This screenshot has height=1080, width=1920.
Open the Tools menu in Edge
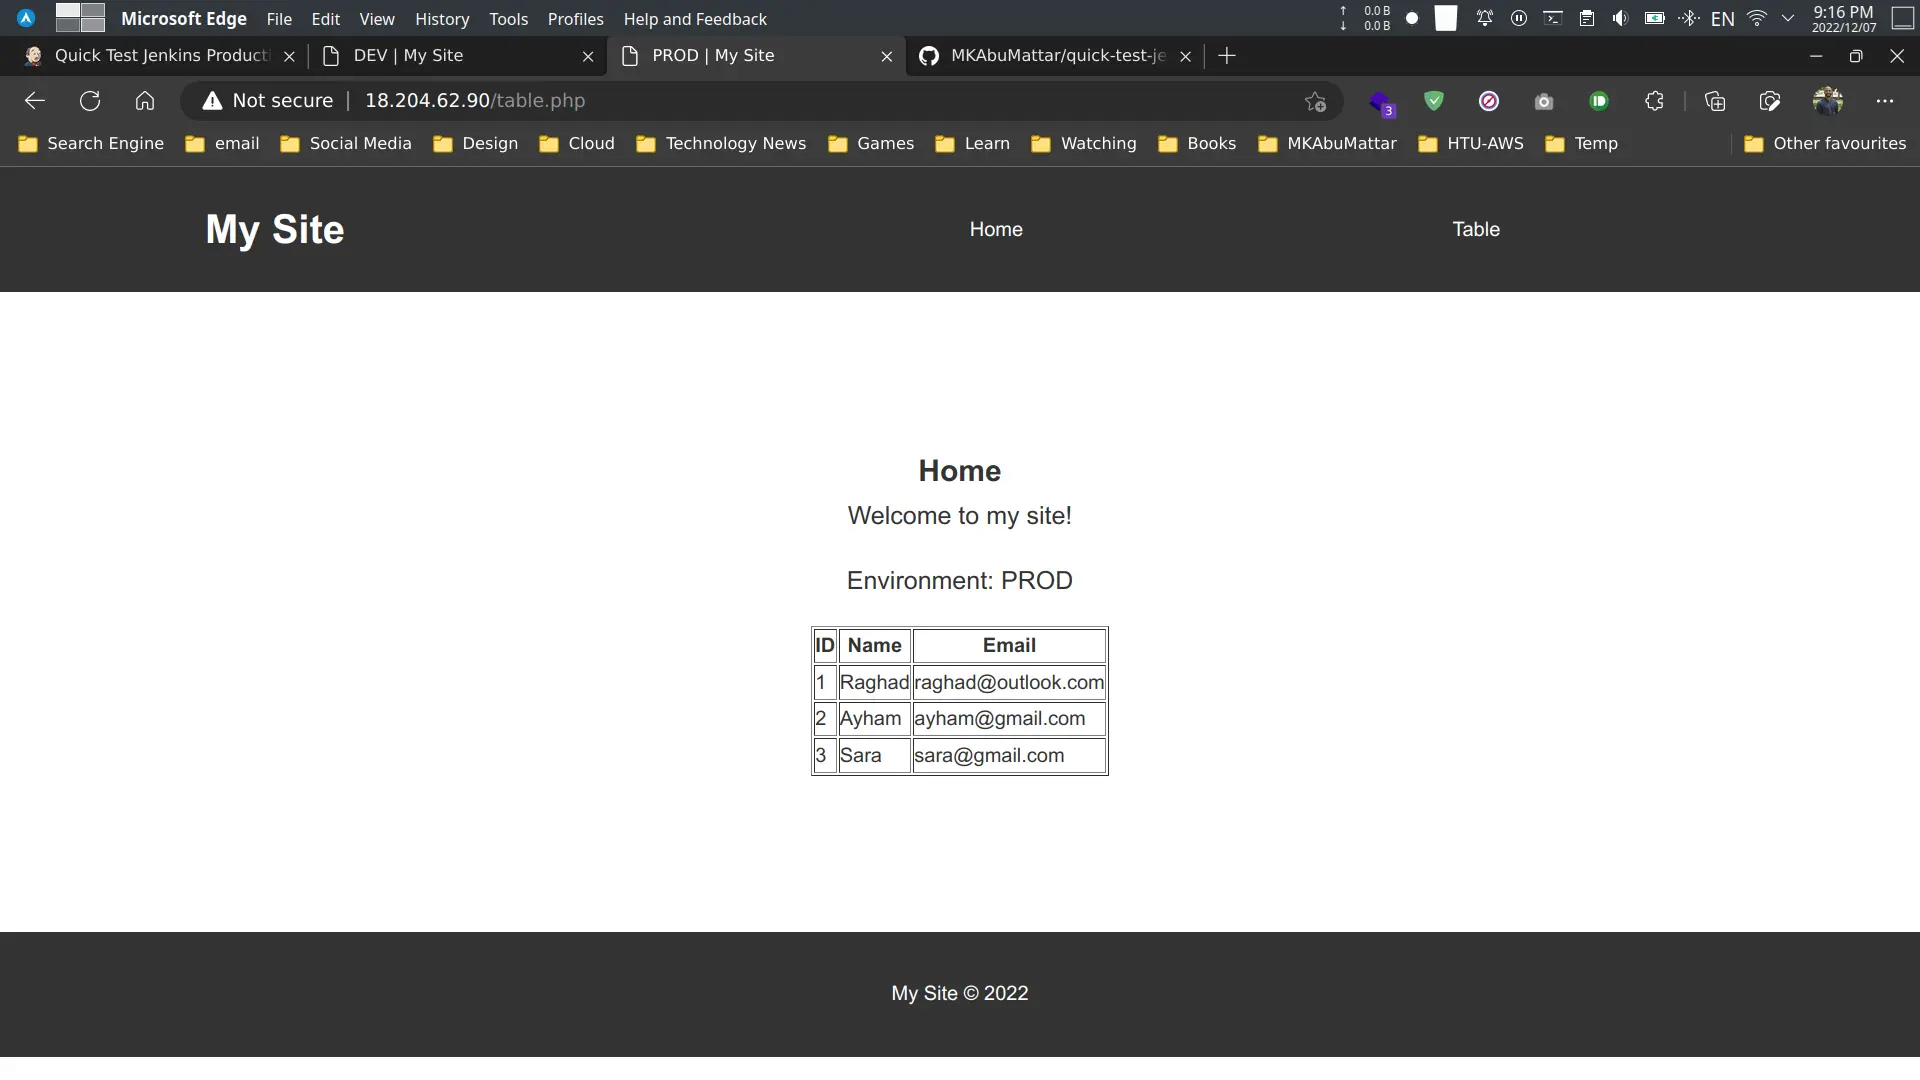point(509,18)
